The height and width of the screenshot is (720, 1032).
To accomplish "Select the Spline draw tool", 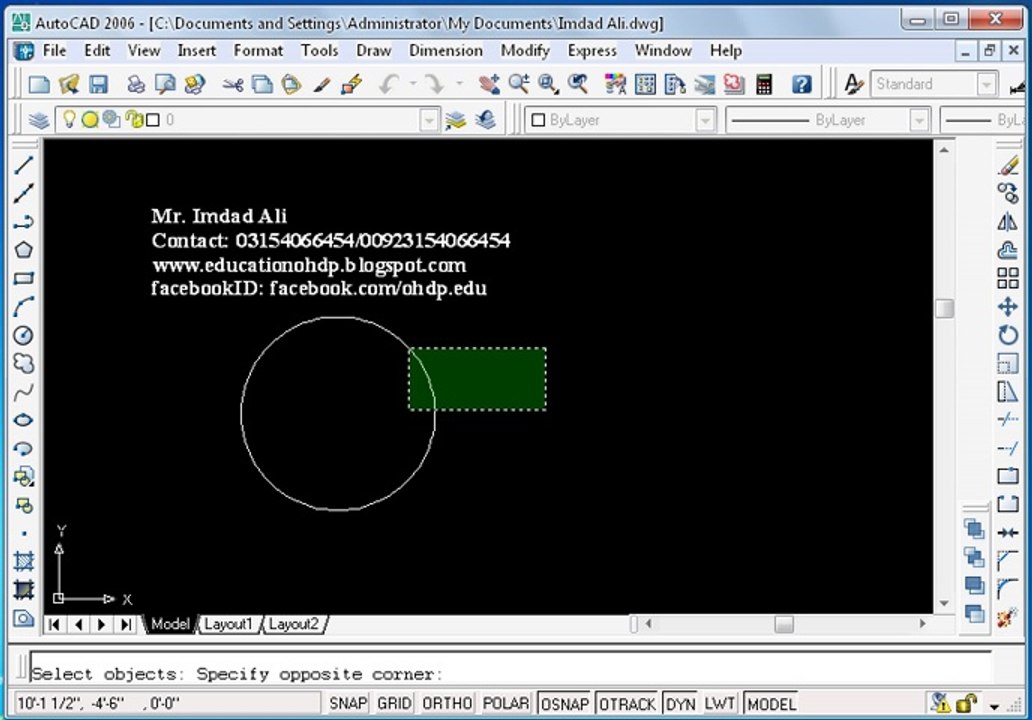I will pos(24,392).
